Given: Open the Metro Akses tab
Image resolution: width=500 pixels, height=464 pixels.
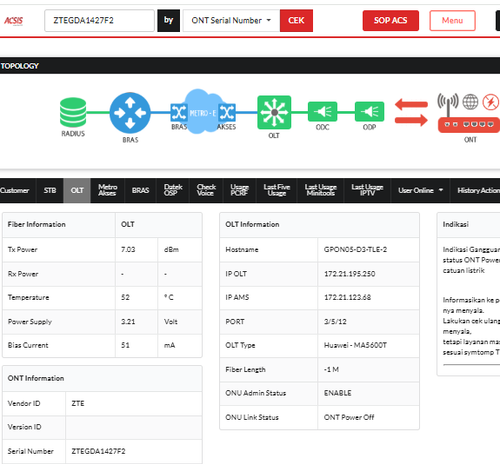Looking at the screenshot, I should tap(107, 190).
